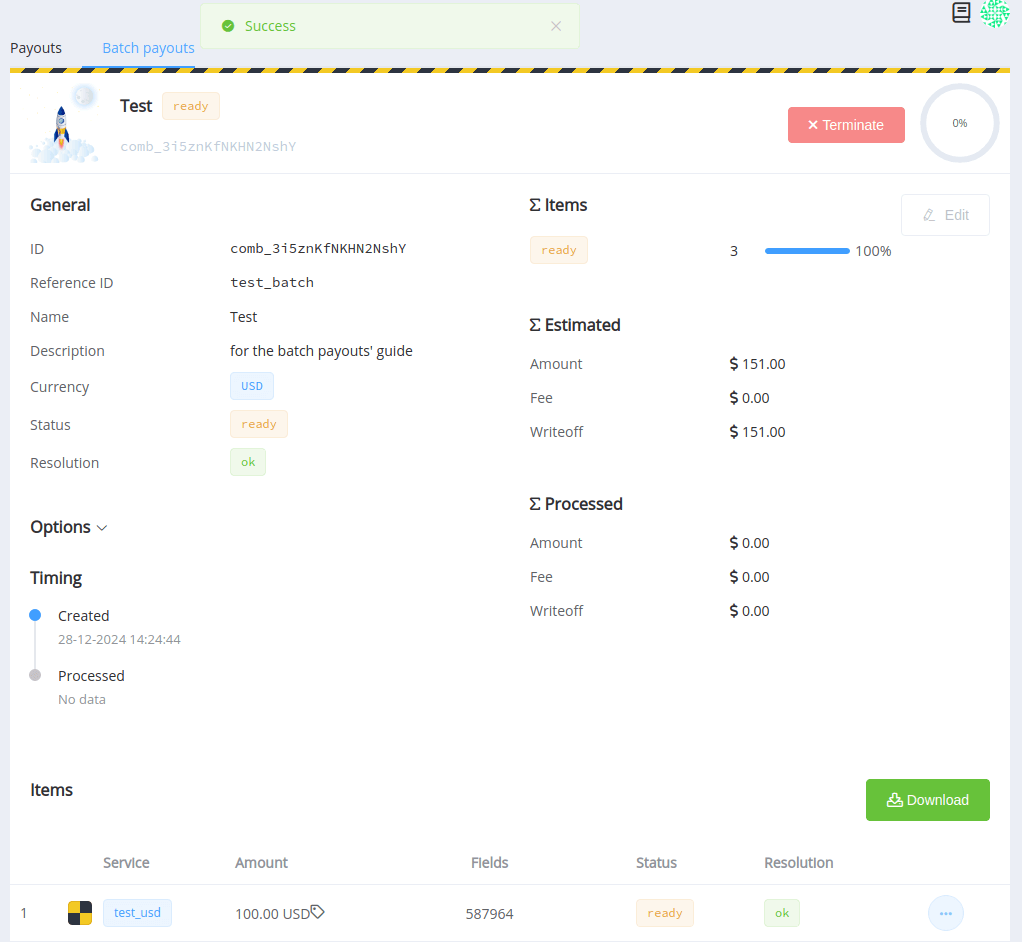Click the Created timeline marker dot
The height and width of the screenshot is (942, 1022).
click(35, 615)
